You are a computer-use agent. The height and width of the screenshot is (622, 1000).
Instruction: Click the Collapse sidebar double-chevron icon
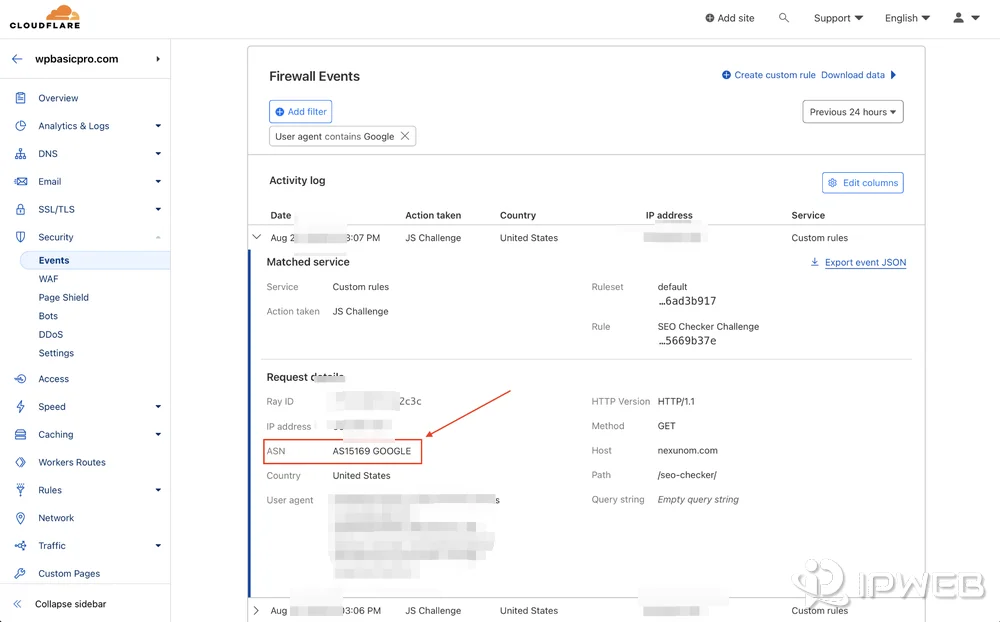pos(17,603)
